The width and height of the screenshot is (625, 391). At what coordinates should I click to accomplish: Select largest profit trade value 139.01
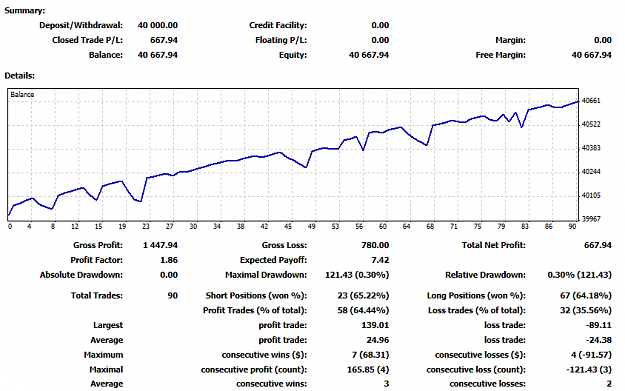pyautogui.click(x=375, y=325)
